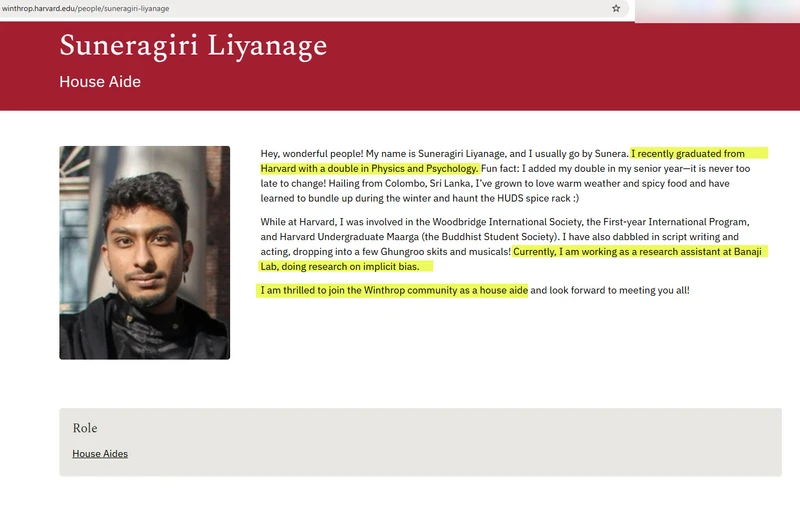
Task: Click the text 'look forward to meeting you all!'
Action: pos(619,290)
